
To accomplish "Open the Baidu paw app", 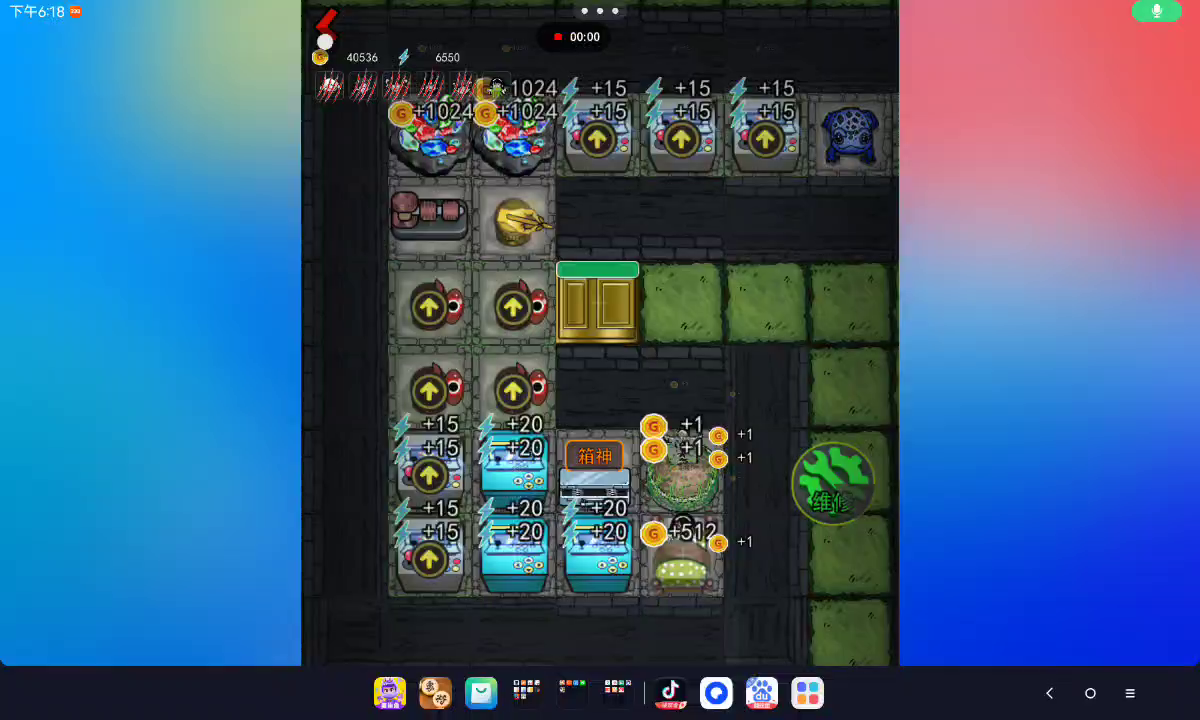I will (762, 693).
